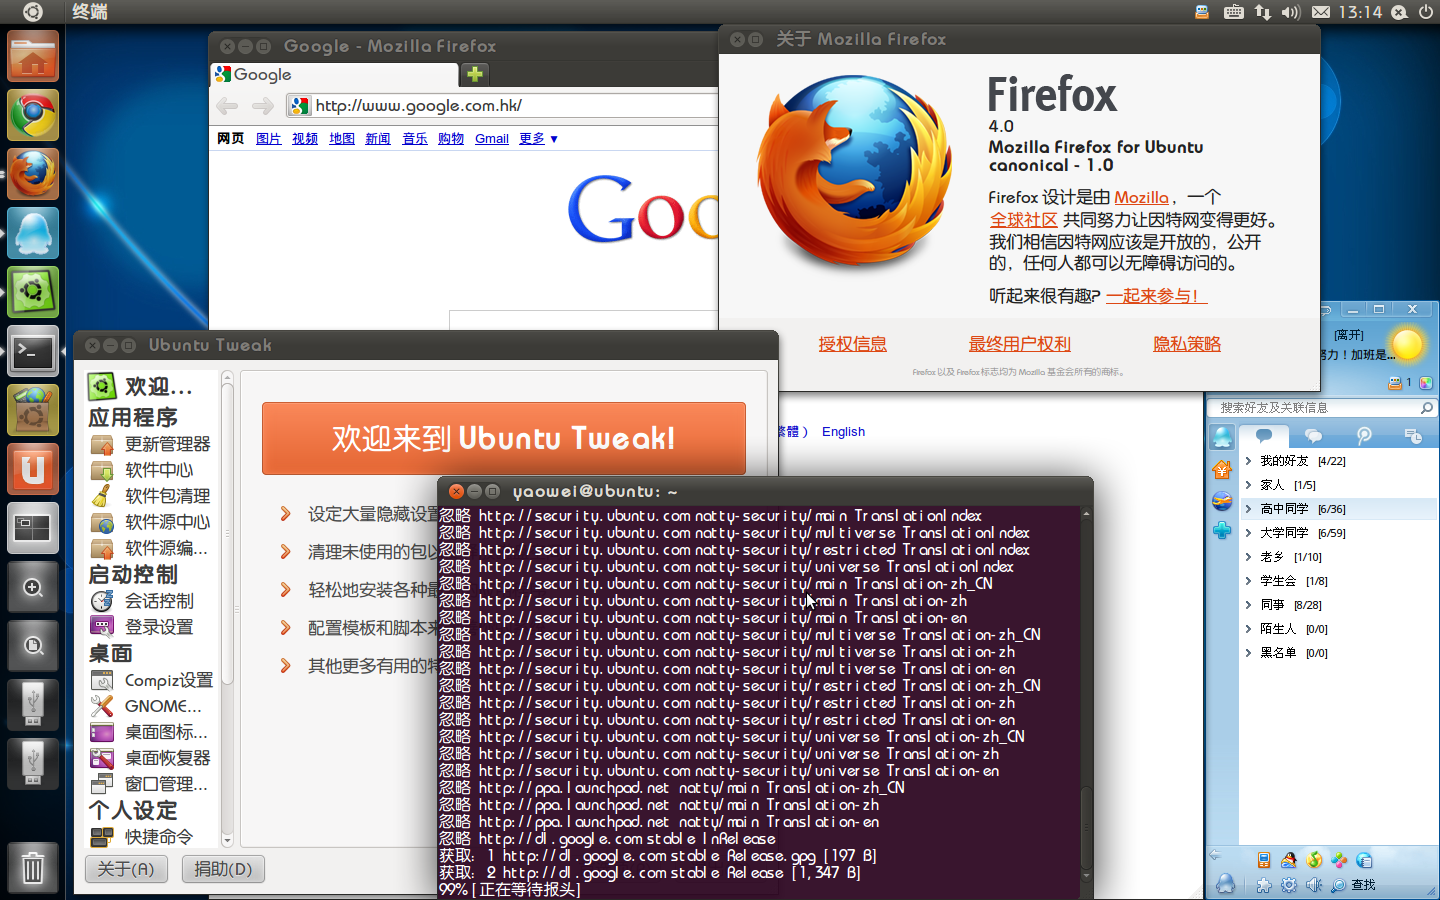The image size is (1440, 900).
Task: Click 一起来参与 link
Action: 1157,296
